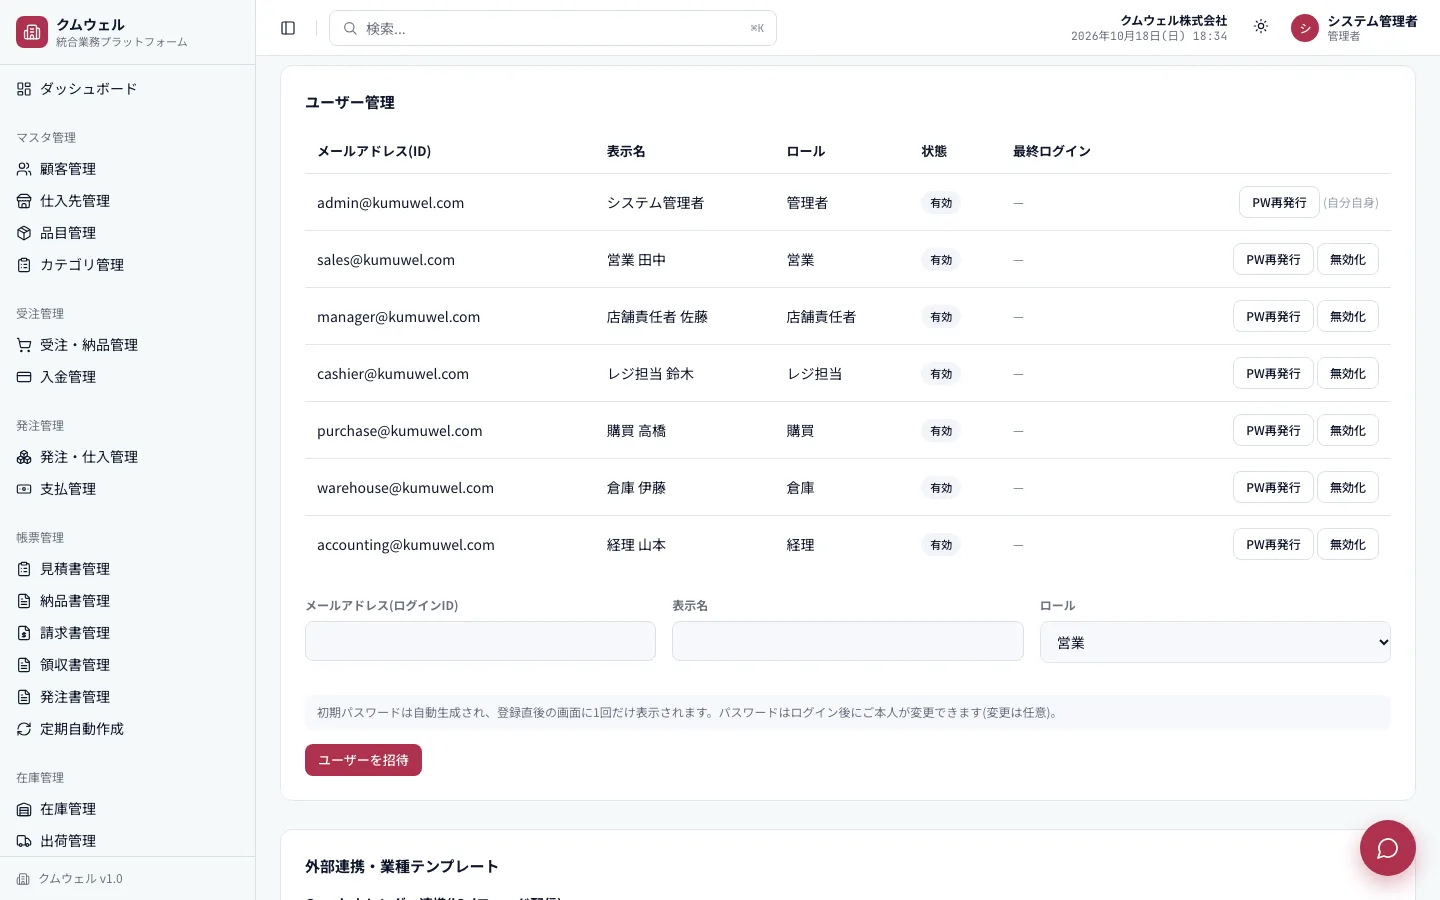Click the カテゴリ管理 clipboard icon

(24, 265)
